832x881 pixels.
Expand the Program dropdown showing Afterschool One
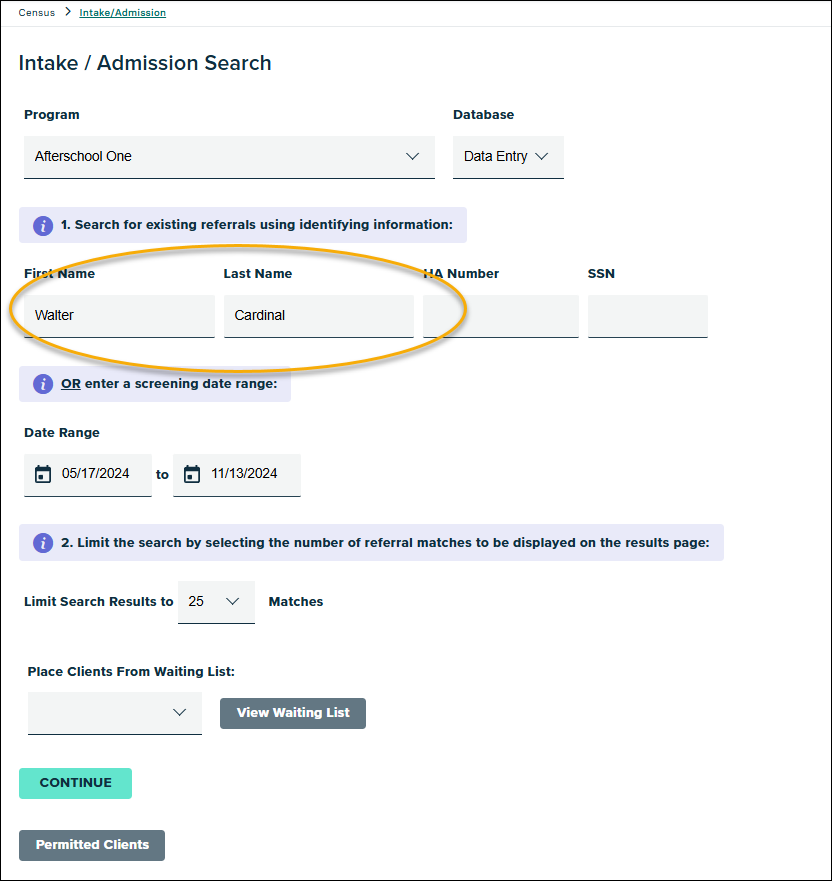pyautogui.click(x=229, y=157)
